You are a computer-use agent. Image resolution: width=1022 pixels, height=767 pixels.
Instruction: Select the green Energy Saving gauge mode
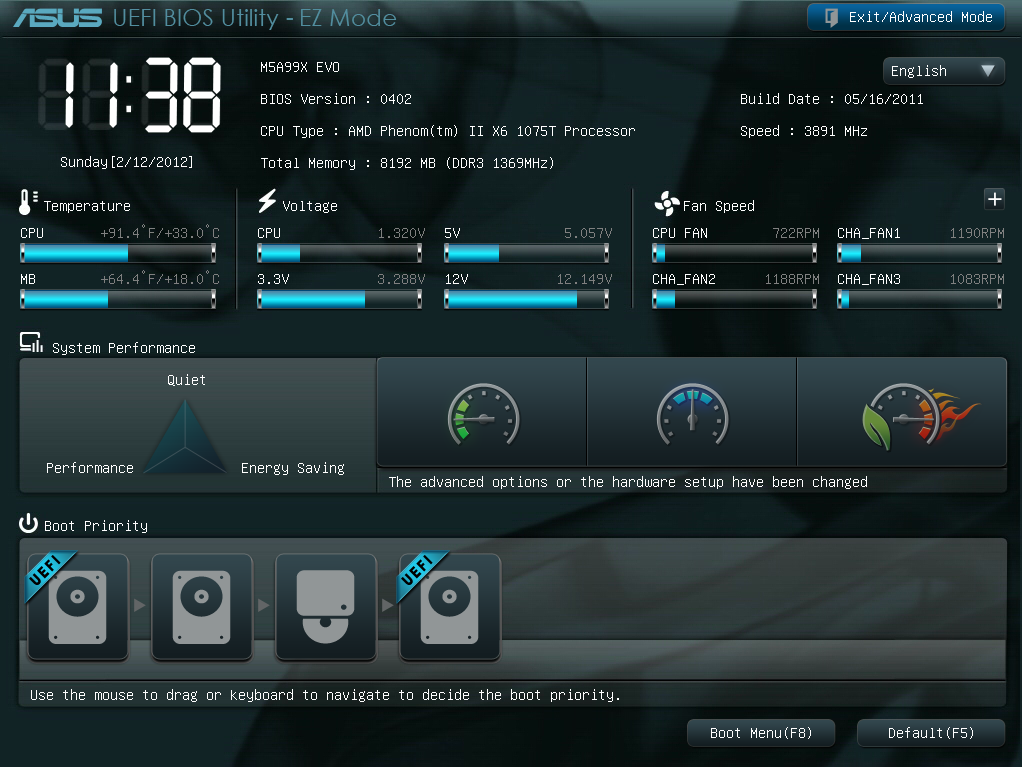coord(482,412)
